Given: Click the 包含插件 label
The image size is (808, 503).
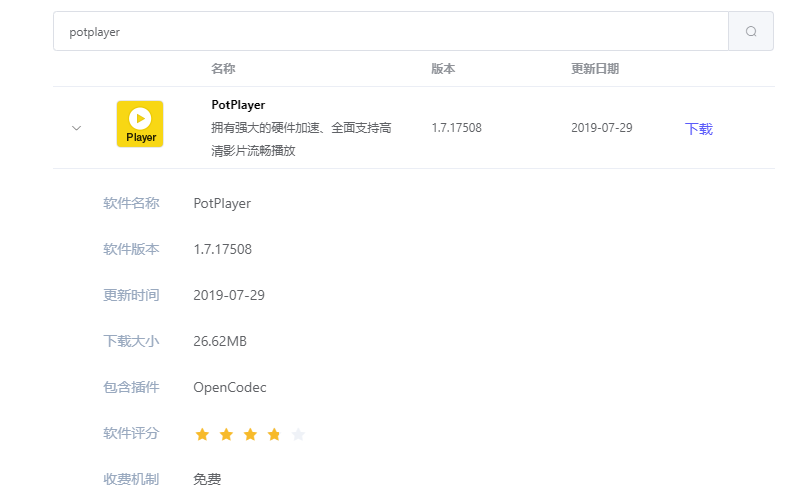Looking at the screenshot, I should pyautogui.click(x=131, y=387).
